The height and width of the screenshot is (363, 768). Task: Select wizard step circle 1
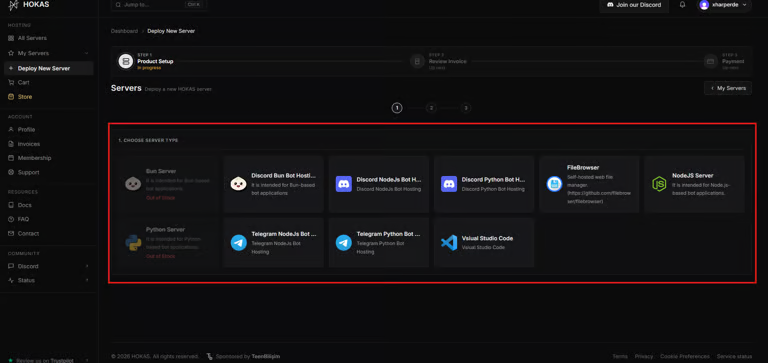point(397,108)
